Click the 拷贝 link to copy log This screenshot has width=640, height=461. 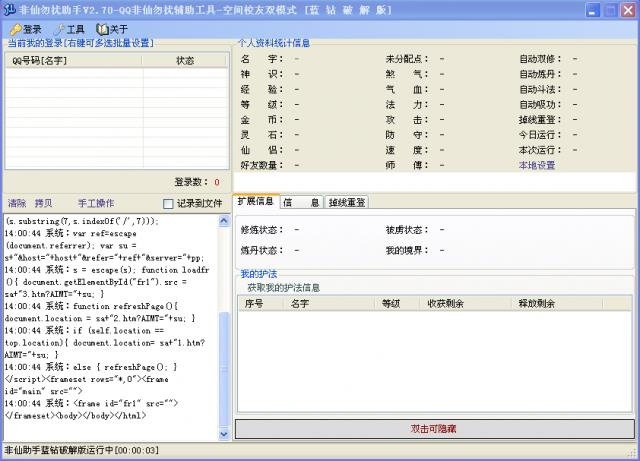(43, 203)
